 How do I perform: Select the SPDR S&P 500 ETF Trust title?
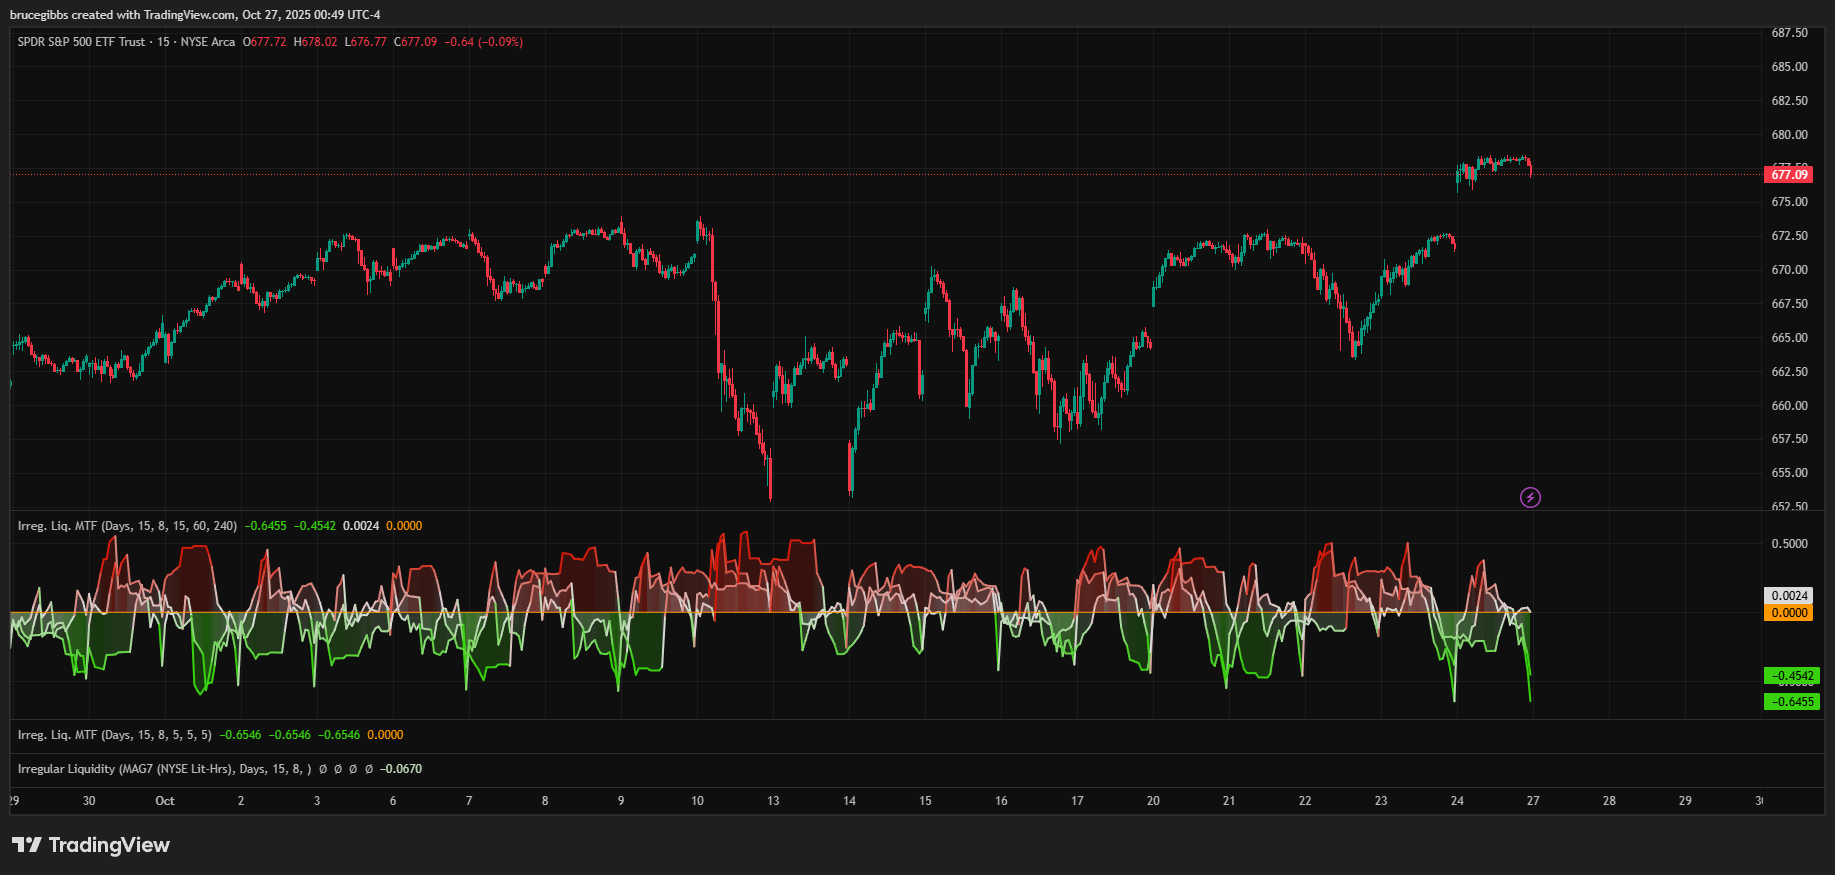(x=81, y=42)
